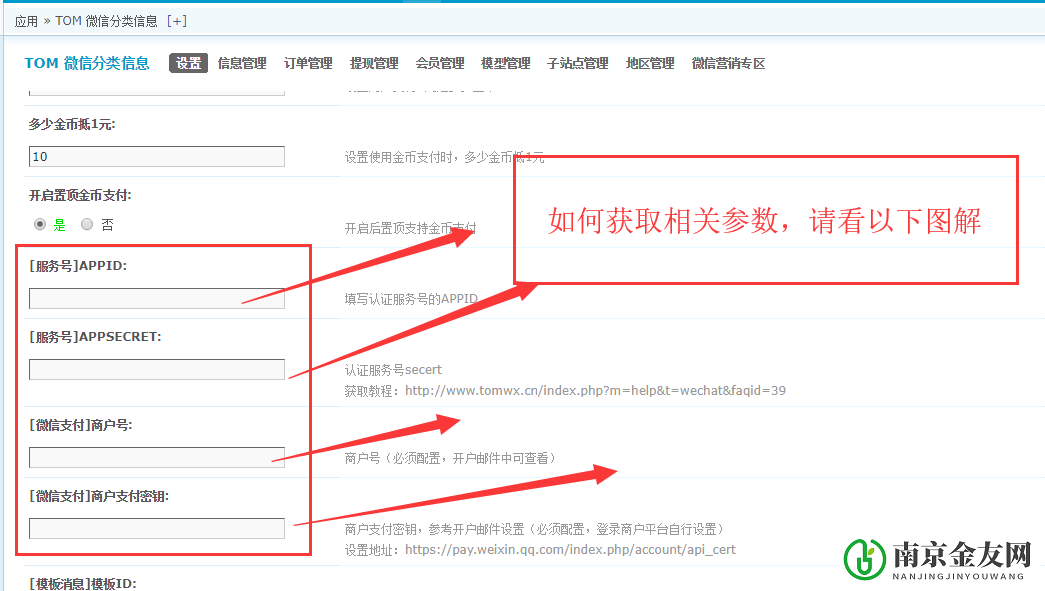Go to the 订单管理 tab
This screenshot has height=591, width=1045.
[x=308, y=63]
